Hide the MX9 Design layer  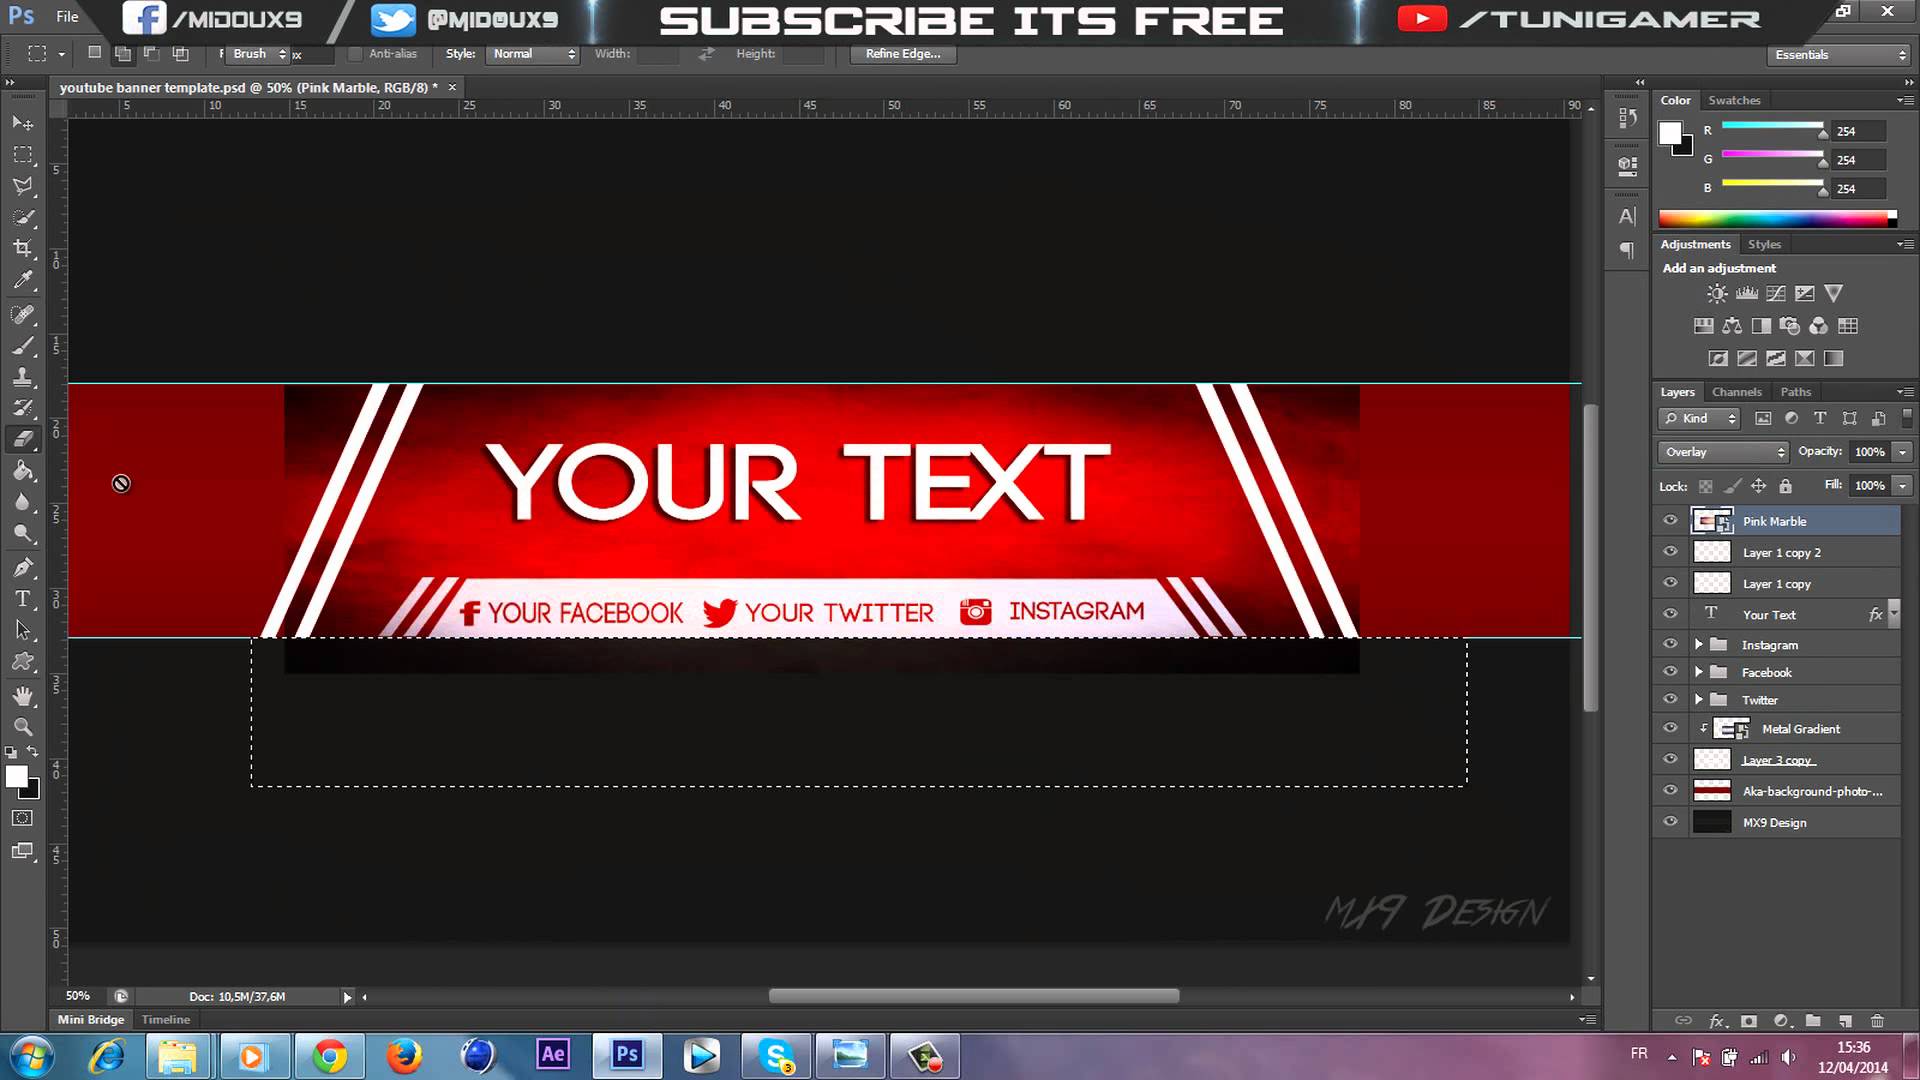click(1669, 822)
